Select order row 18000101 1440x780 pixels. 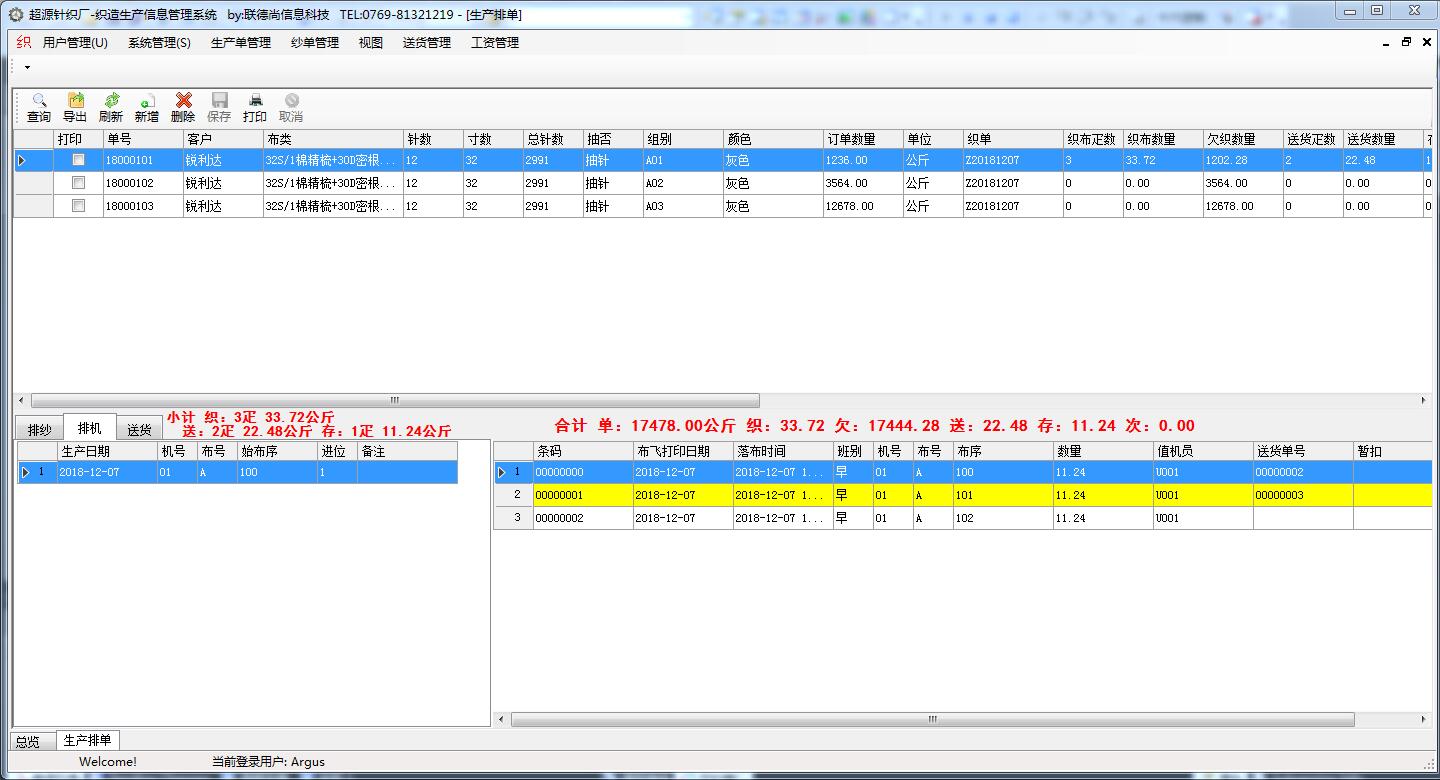pos(722,160)
